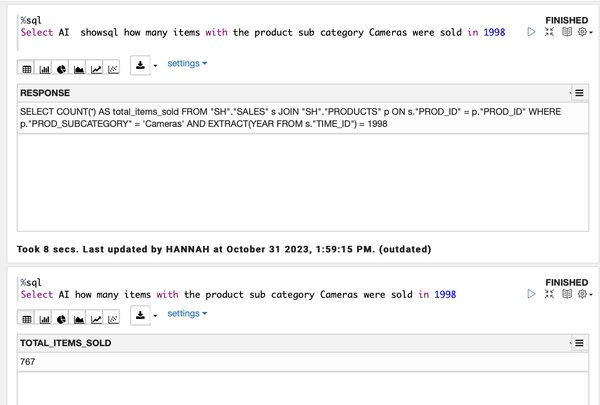Toggle output visibility for the first paragraph
600x405 pixels.
[x=566, y=32]
